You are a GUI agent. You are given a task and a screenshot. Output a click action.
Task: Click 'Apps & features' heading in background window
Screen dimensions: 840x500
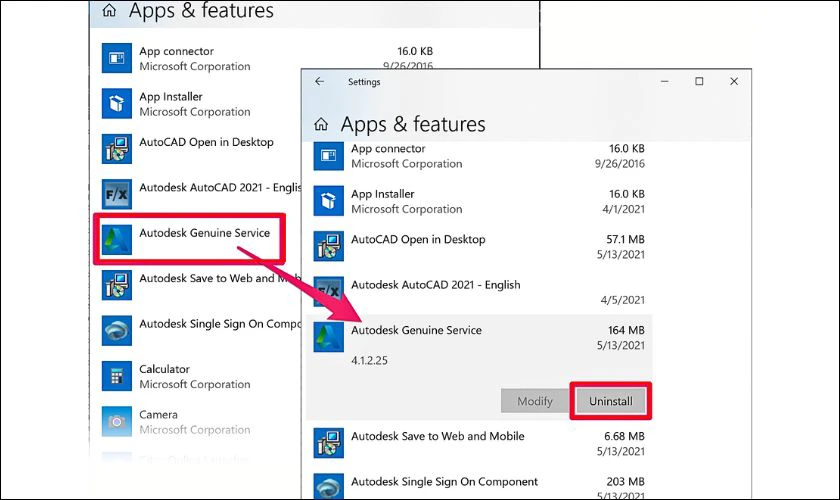coord(201,11)
